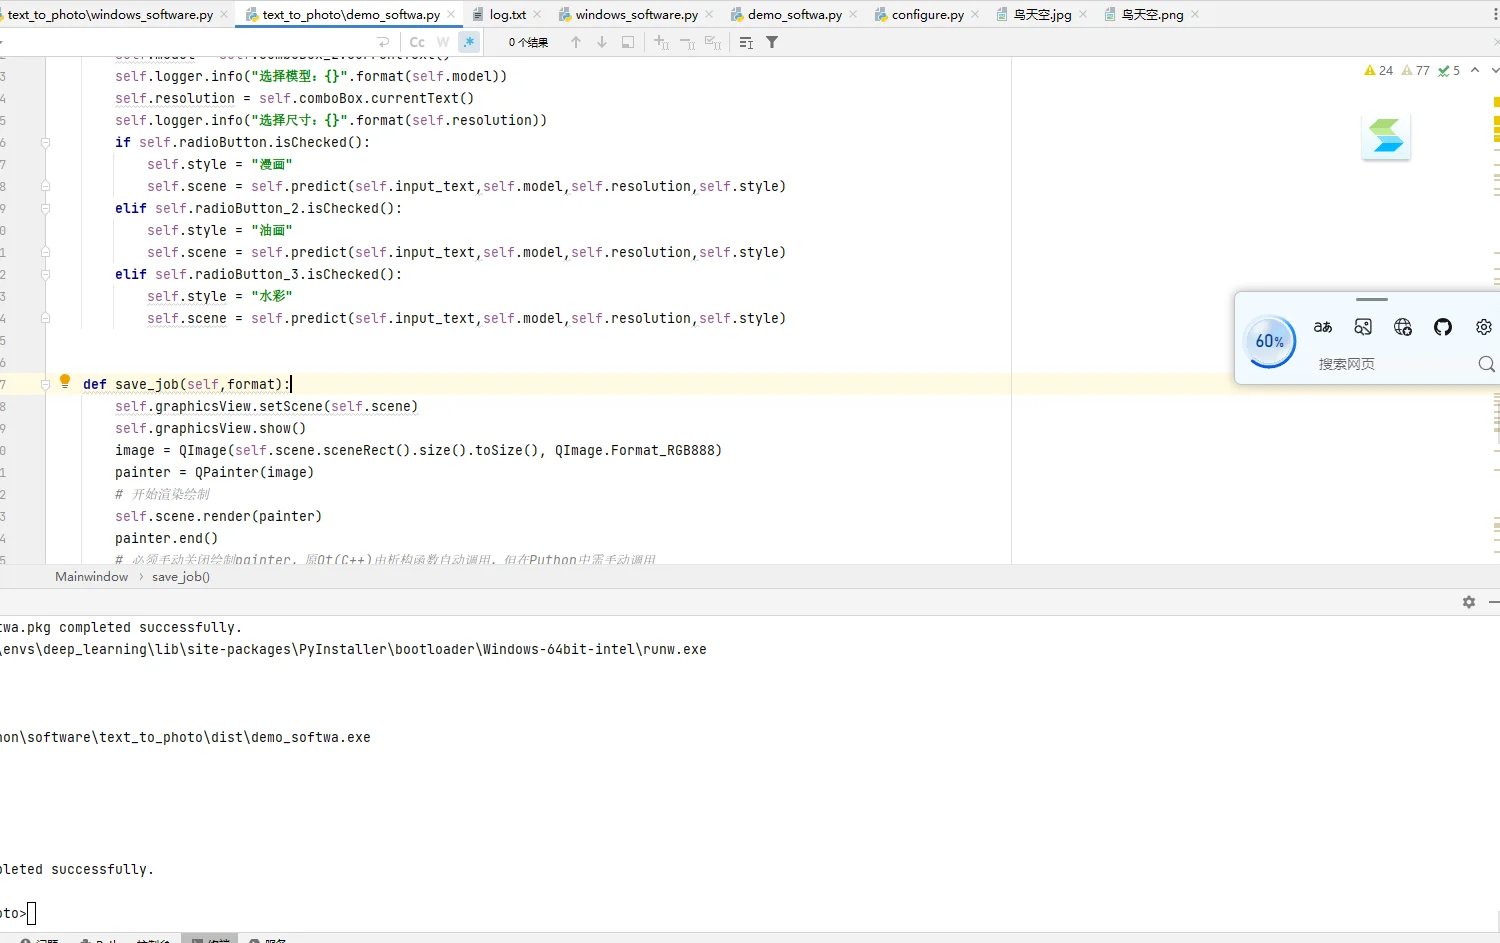Click the magnifier search icon in widget
Viewport: 1500px width, 943px height.
tap(1487, 364)
